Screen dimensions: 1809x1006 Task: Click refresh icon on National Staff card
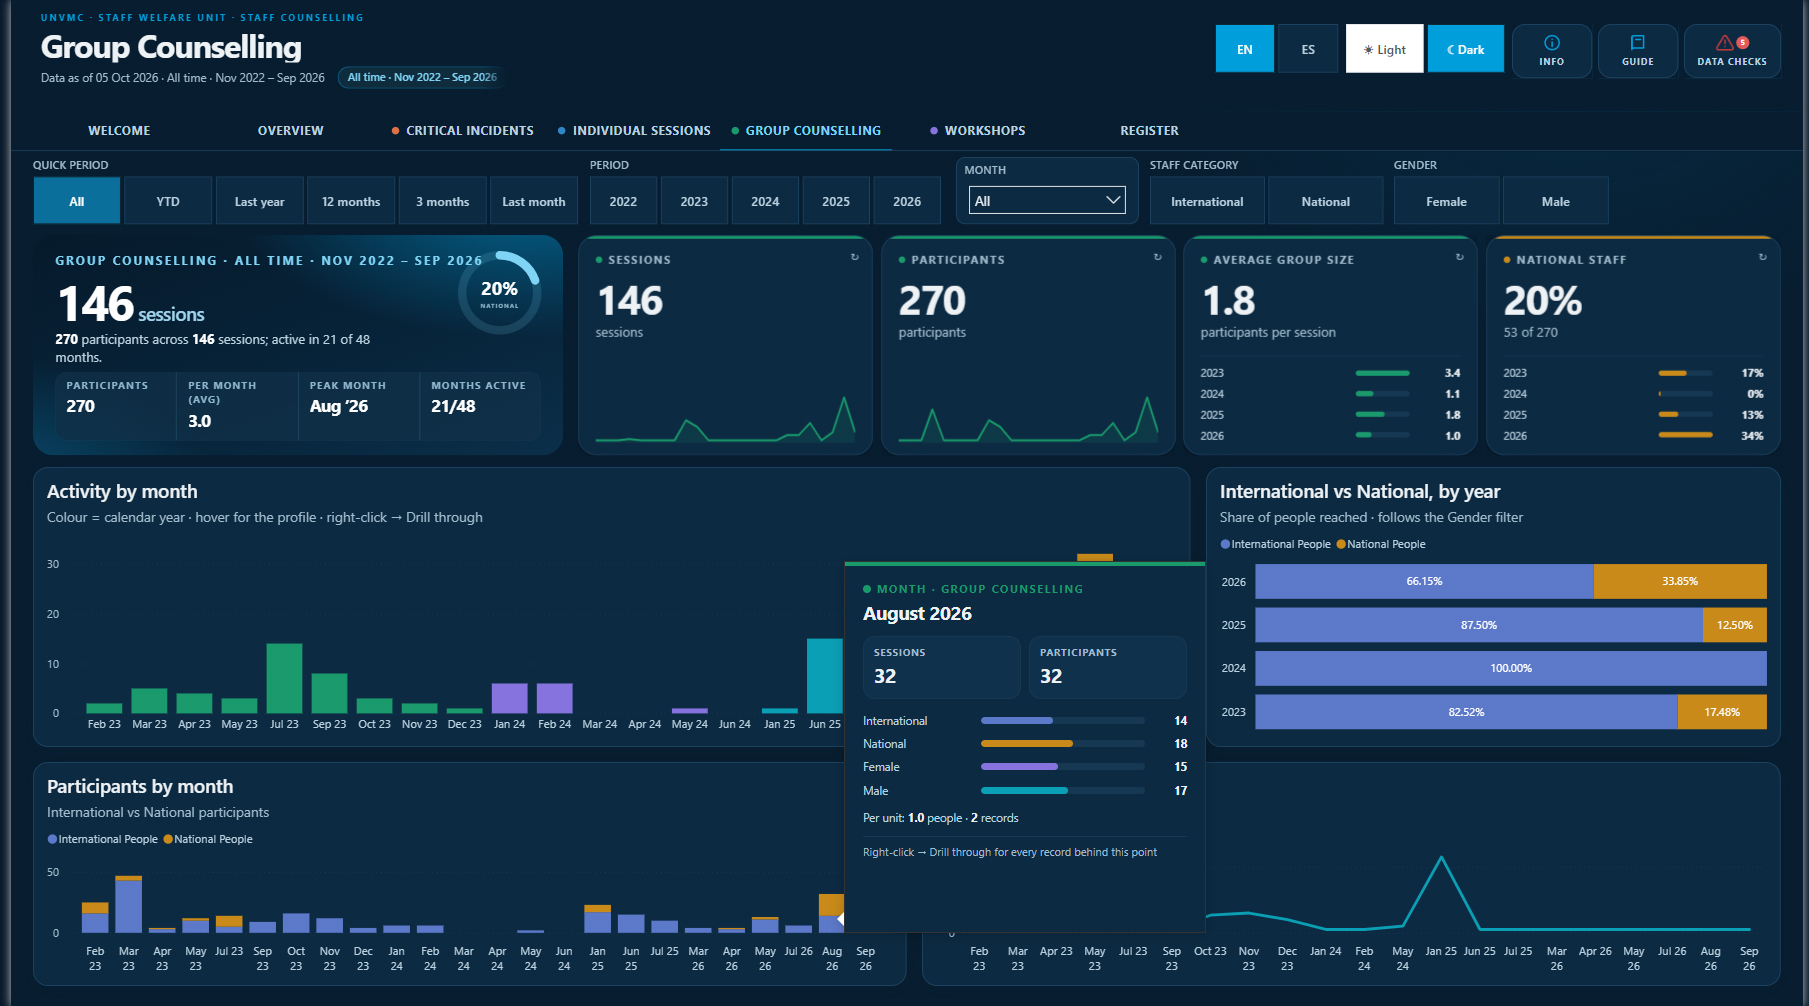1763,258
